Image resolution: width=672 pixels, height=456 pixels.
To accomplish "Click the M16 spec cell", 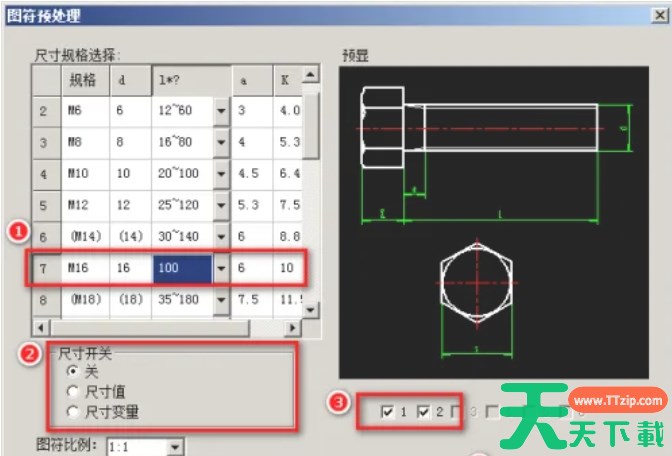I will coord(85,268).
